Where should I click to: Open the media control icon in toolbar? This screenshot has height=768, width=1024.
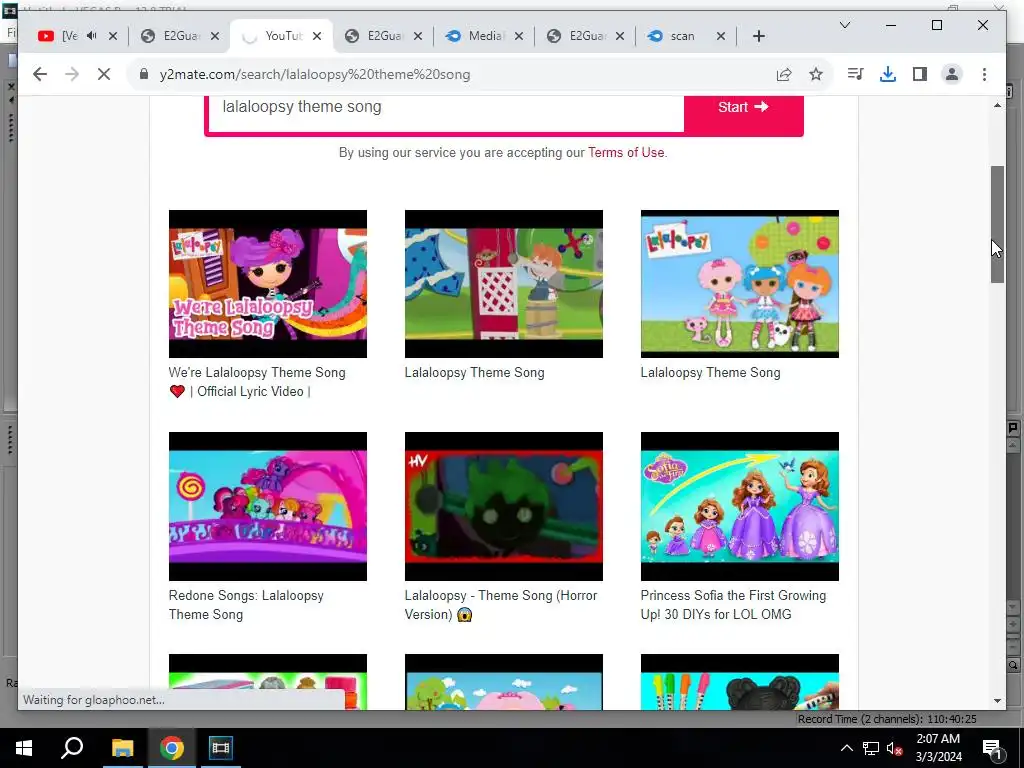(855, 74)
